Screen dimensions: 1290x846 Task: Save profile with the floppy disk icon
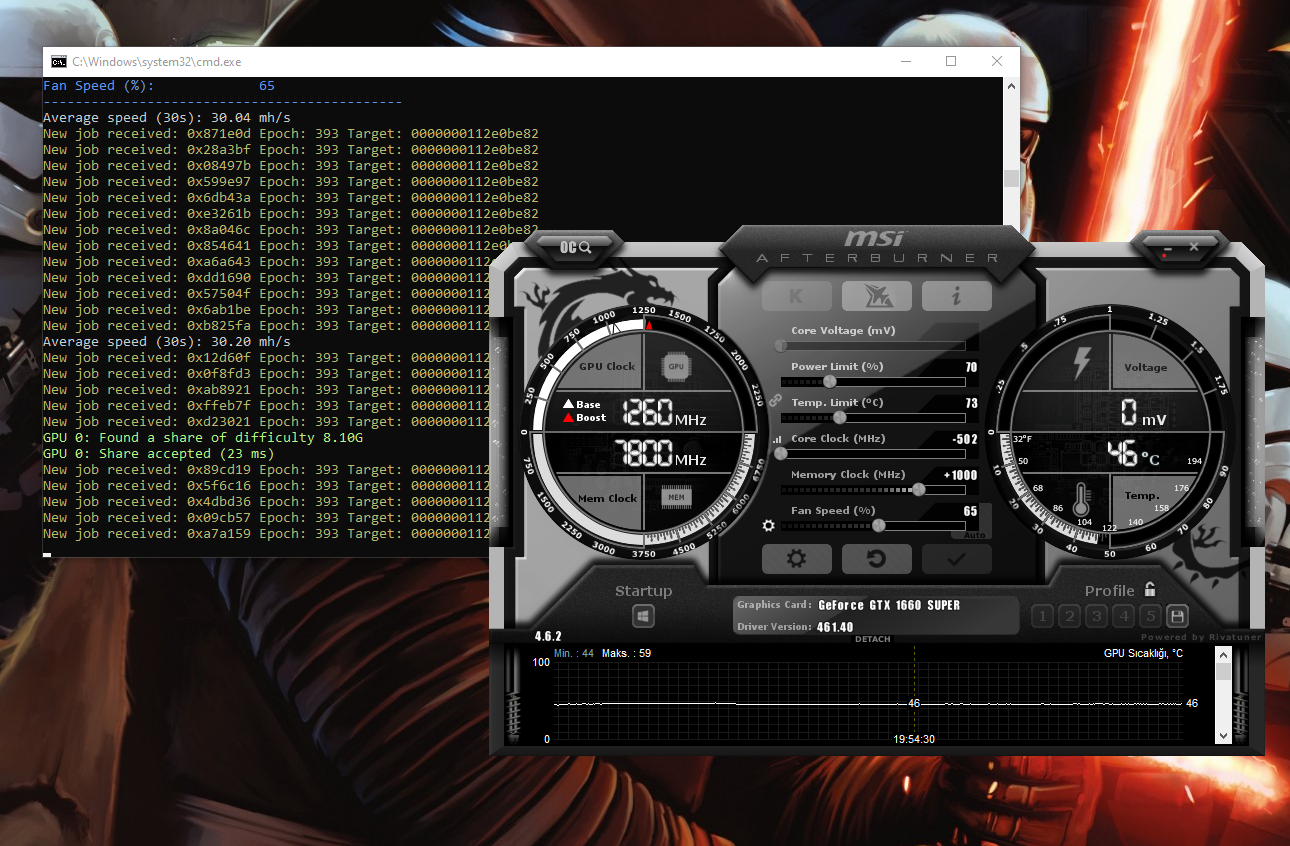pyautogui.click(x=1178, y=617)
